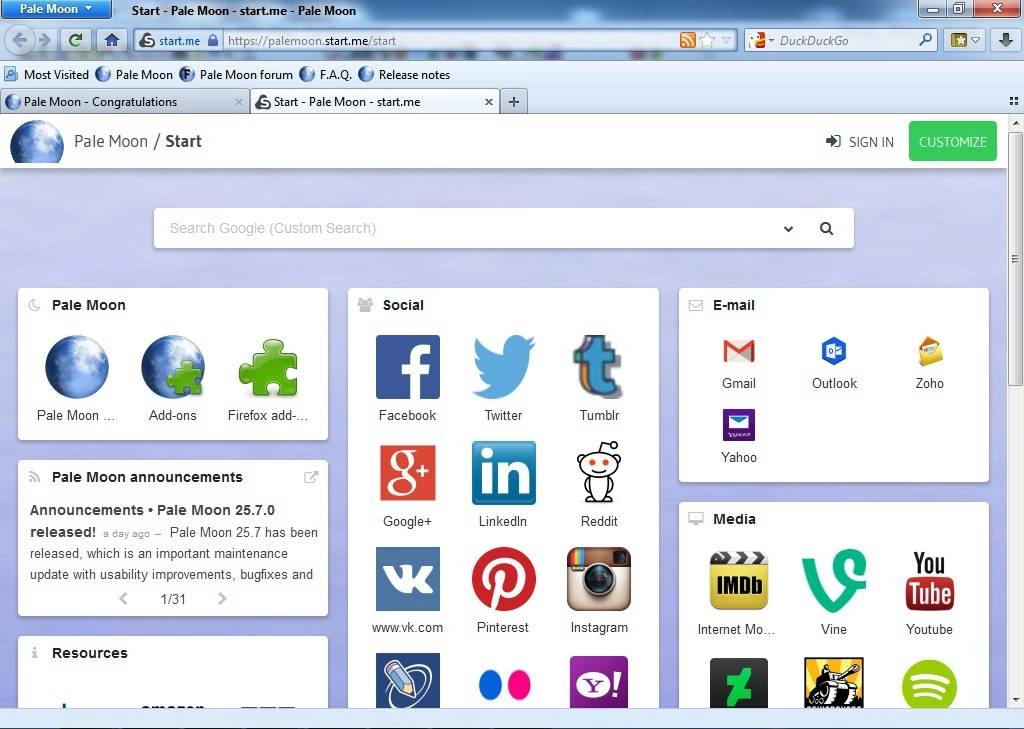Open Pale Moon forum bookmark
1024x729 pixels.
click(x=236, y=74)
